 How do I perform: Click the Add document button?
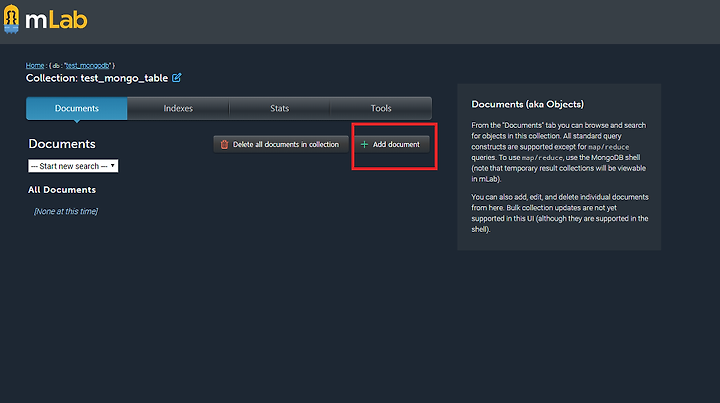[x=391, y=144]
